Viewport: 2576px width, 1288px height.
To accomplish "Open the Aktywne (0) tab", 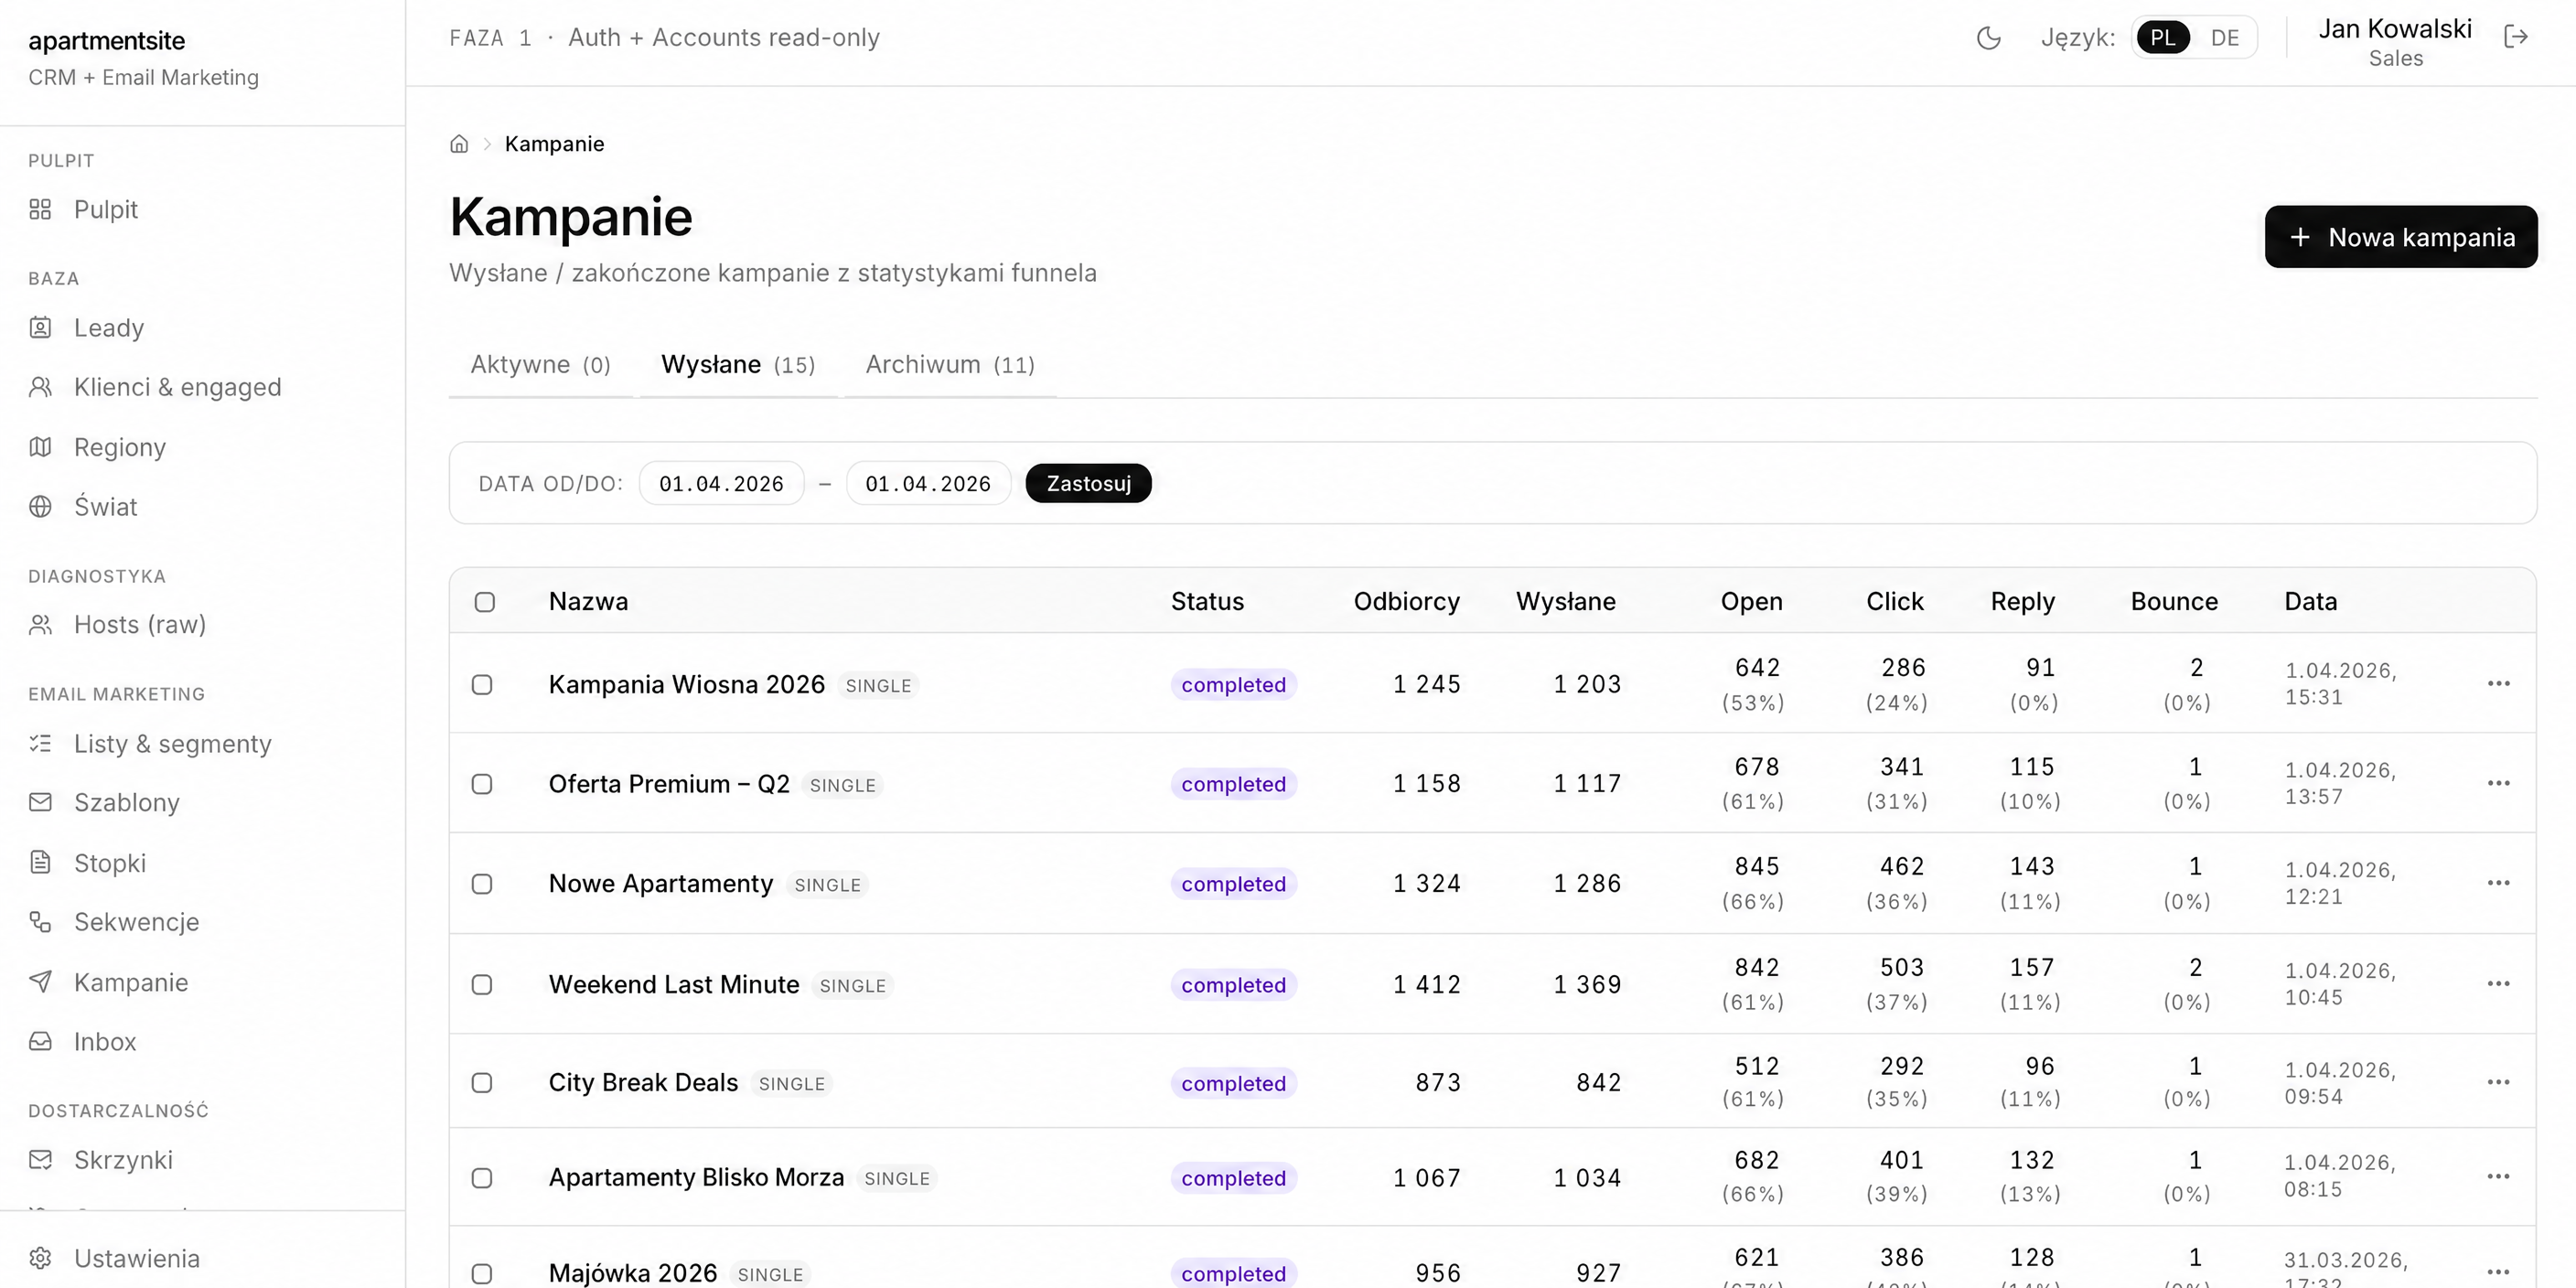I will tap(541, 365).
